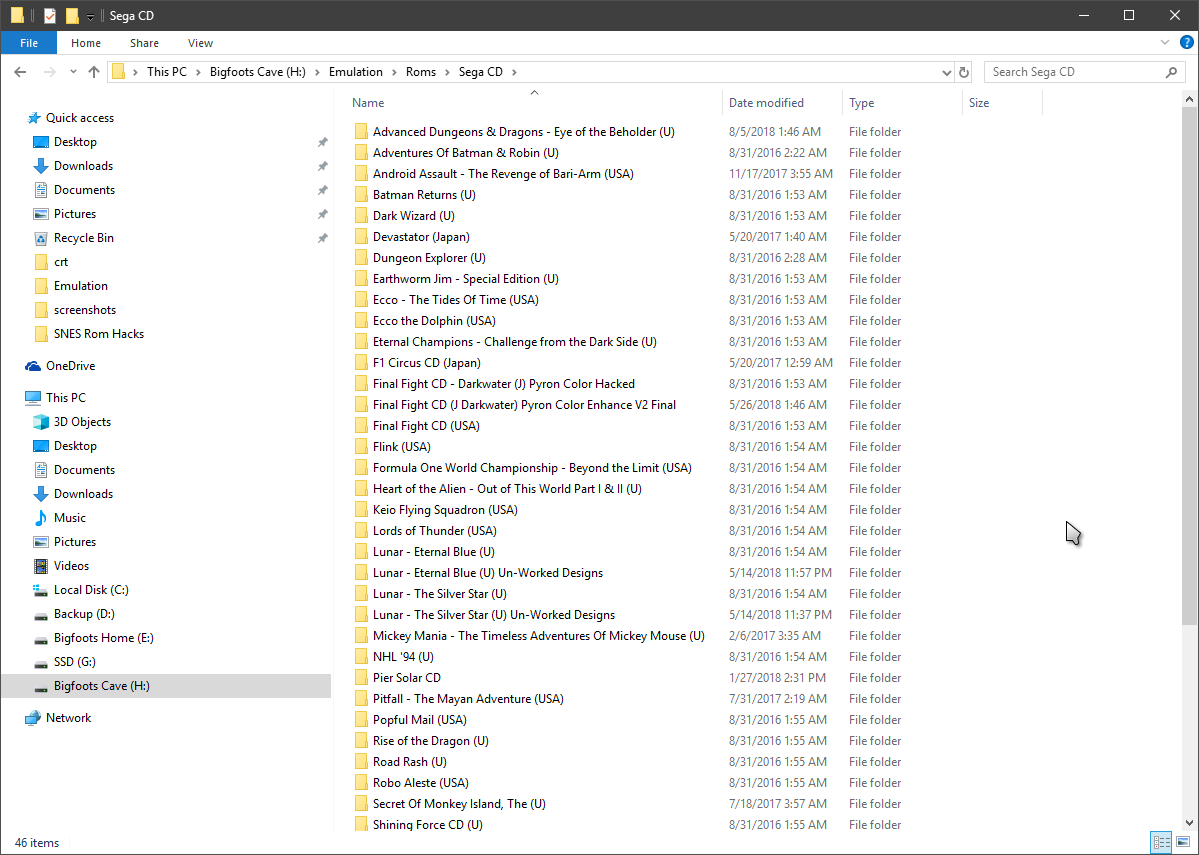Expand the ribbon with the chevron
This screenshot has height=855, width=1199.
coord(1165,43)
